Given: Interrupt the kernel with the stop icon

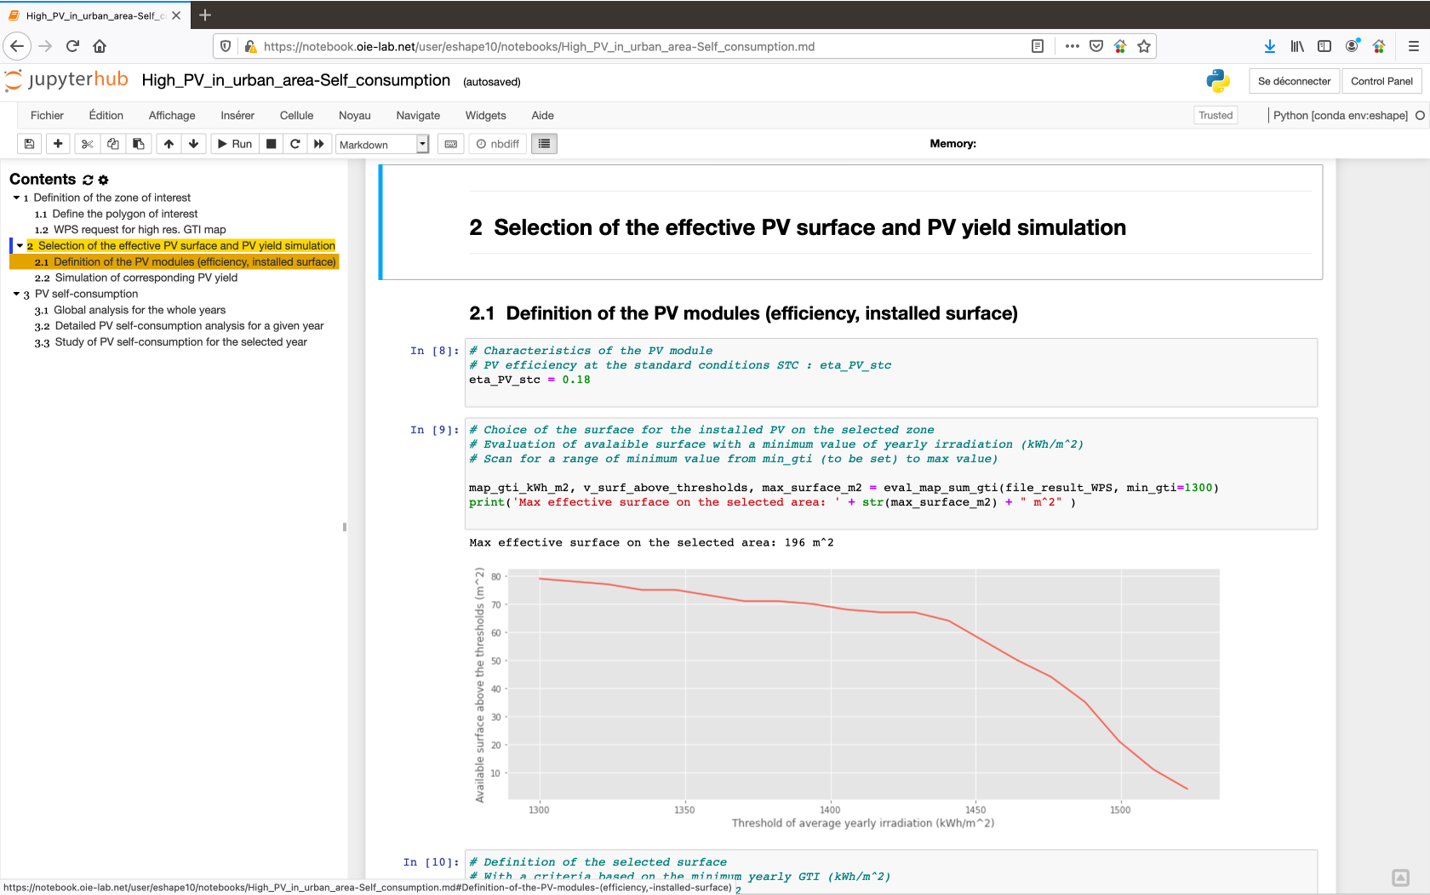Looking at the screenshot, I should coord(268,143).
